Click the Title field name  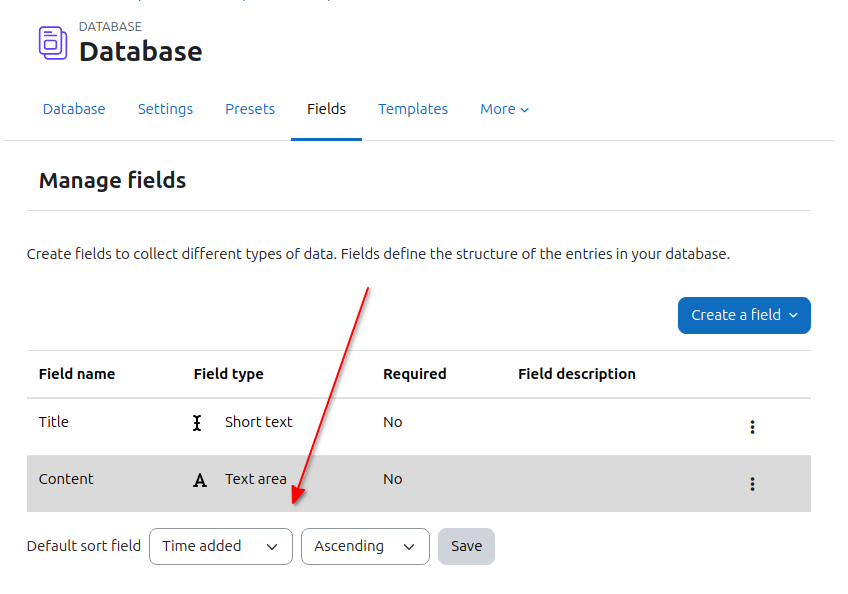pos(54,422)
